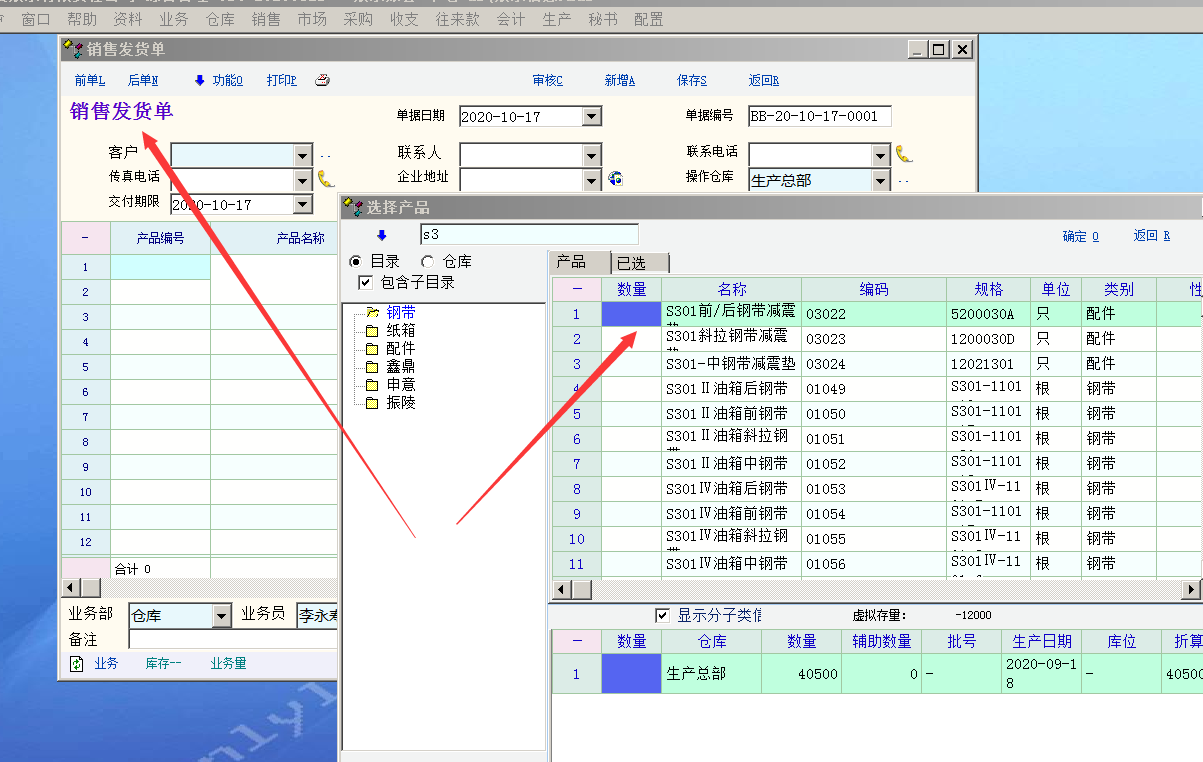1203x762 pixels.
Task: Open the 销售 menu in menu bar
Action: [x=266, y=19]
